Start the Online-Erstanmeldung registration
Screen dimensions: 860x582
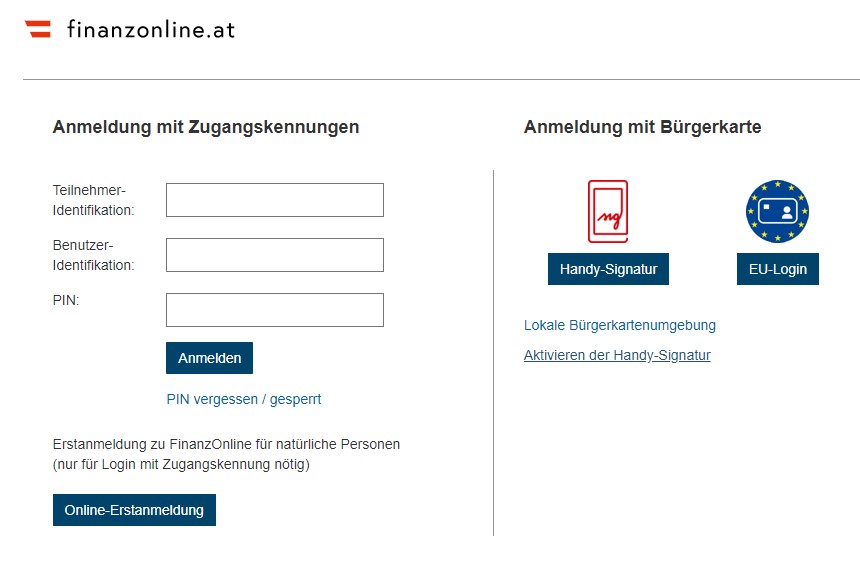pyautogui.click(x=134, y=510)
